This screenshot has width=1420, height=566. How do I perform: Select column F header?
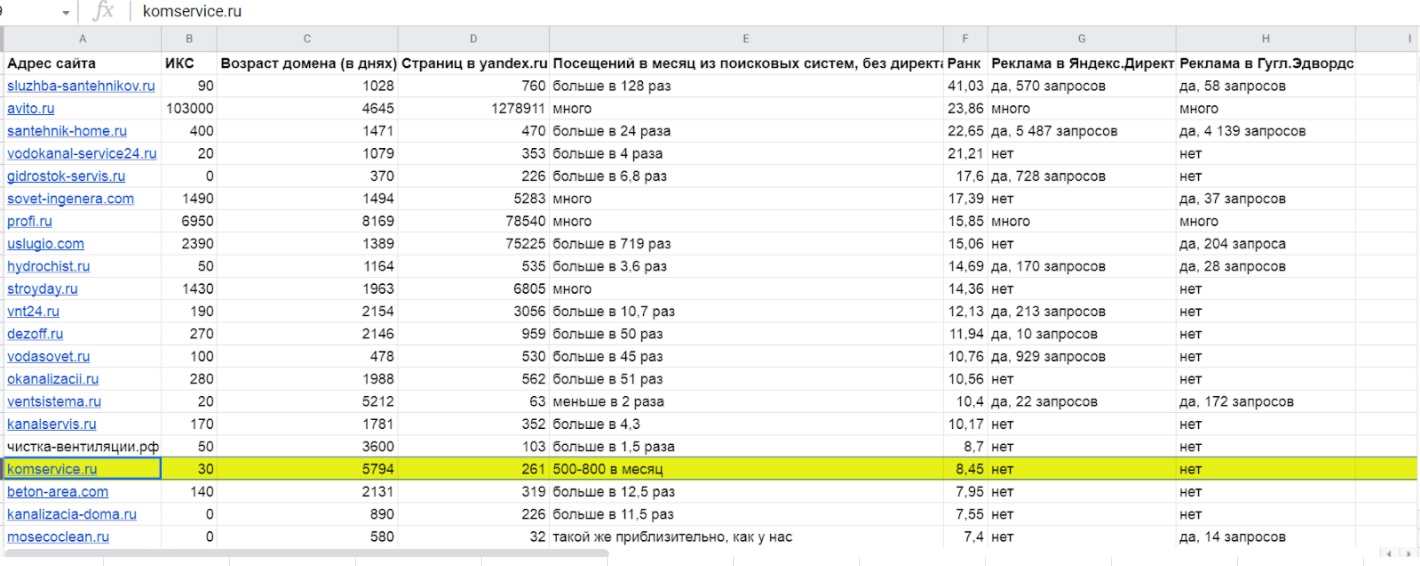966,38
